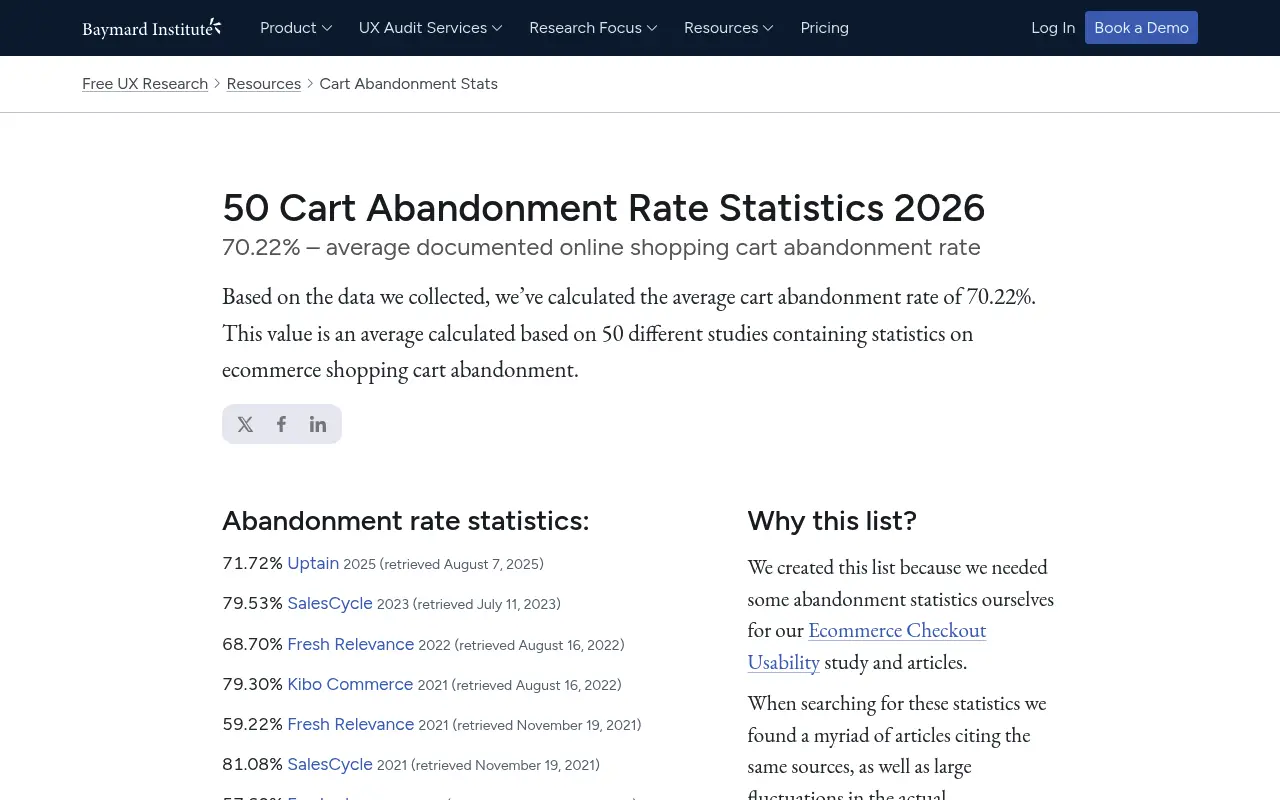Expand Research Focus menu
Viewport: 1280px width, 800px height.
pyautogui.click(x=593, y=28)
